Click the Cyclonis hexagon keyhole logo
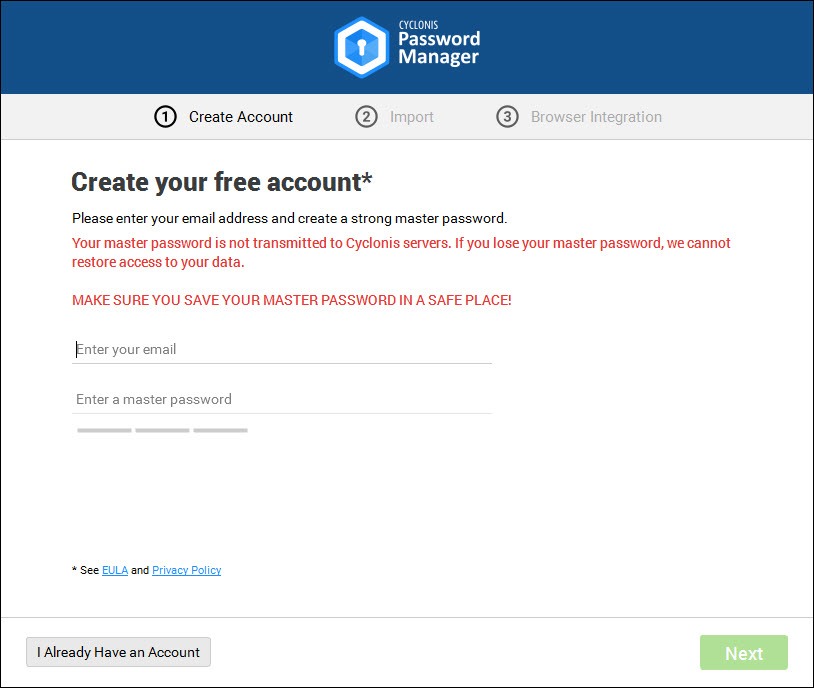The height and width of the screenshot is (688, 814). (x=361, y=47)
